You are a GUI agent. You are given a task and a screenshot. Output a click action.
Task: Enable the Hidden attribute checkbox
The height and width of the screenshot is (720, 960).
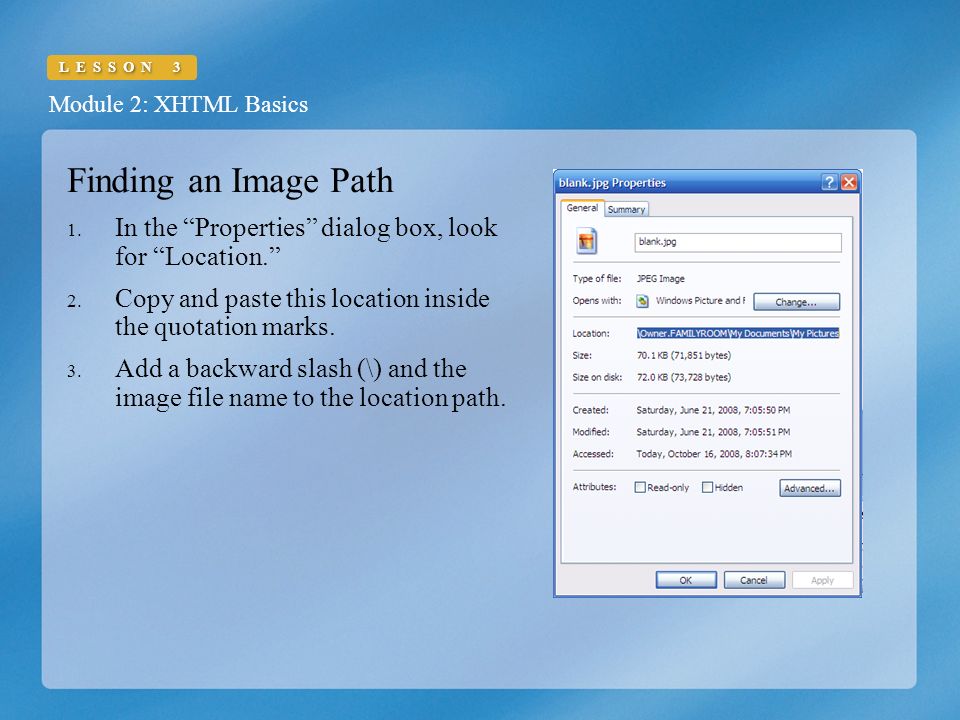[707, 487]
